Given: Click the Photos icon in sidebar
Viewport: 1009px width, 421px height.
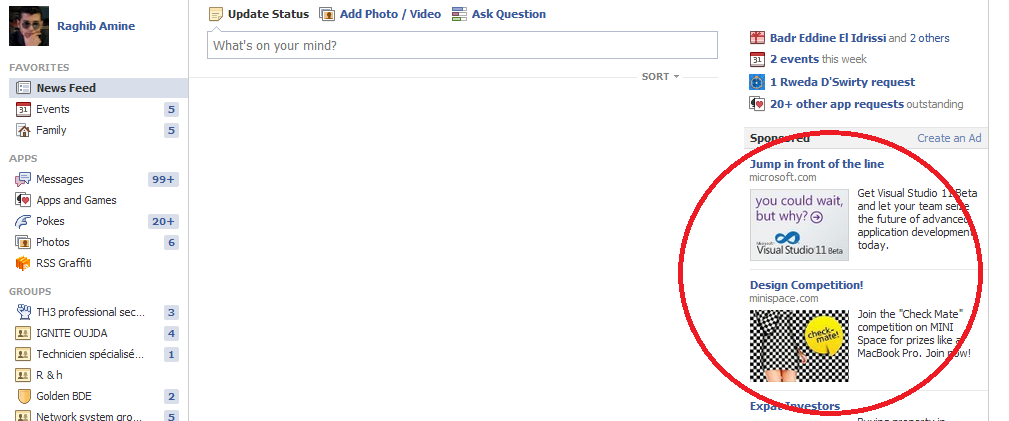Looking at the screenshot, I should [23, 243].
